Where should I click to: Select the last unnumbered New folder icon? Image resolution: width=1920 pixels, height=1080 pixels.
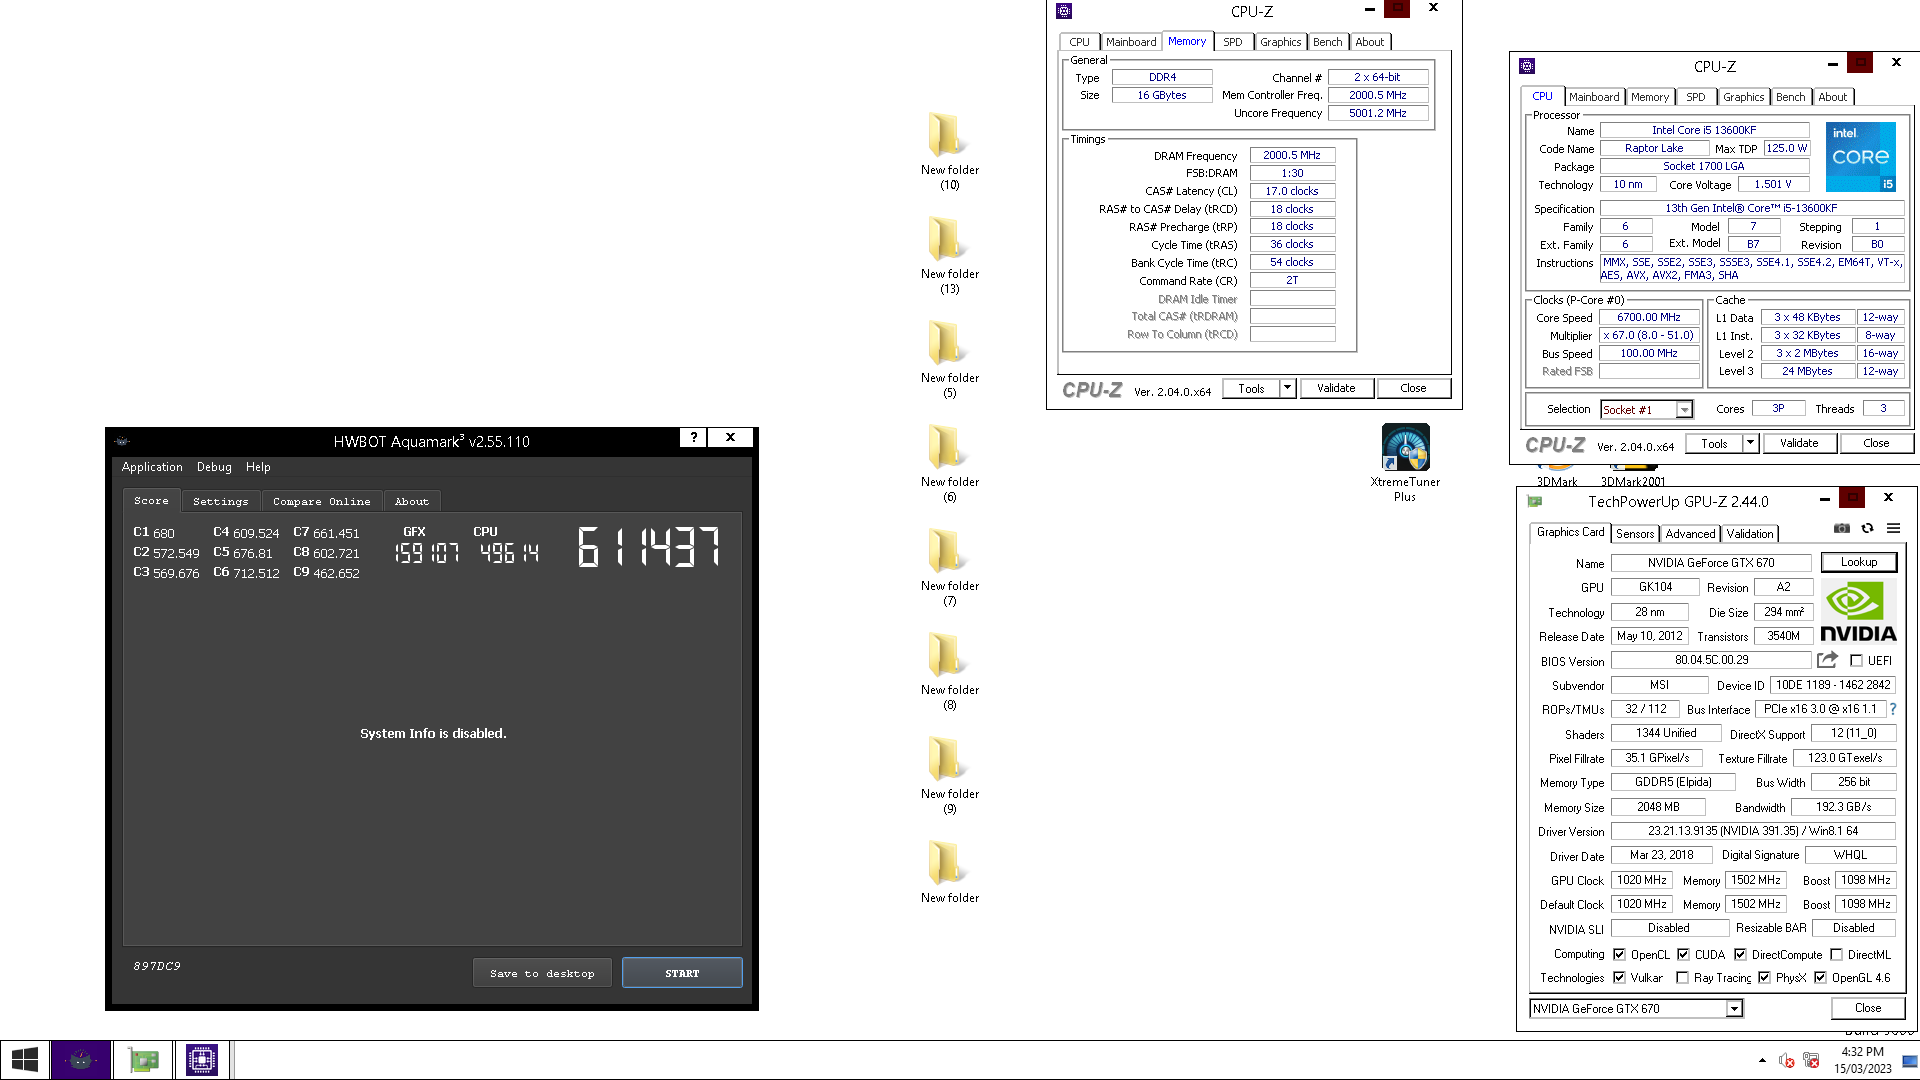coord(949,871)
